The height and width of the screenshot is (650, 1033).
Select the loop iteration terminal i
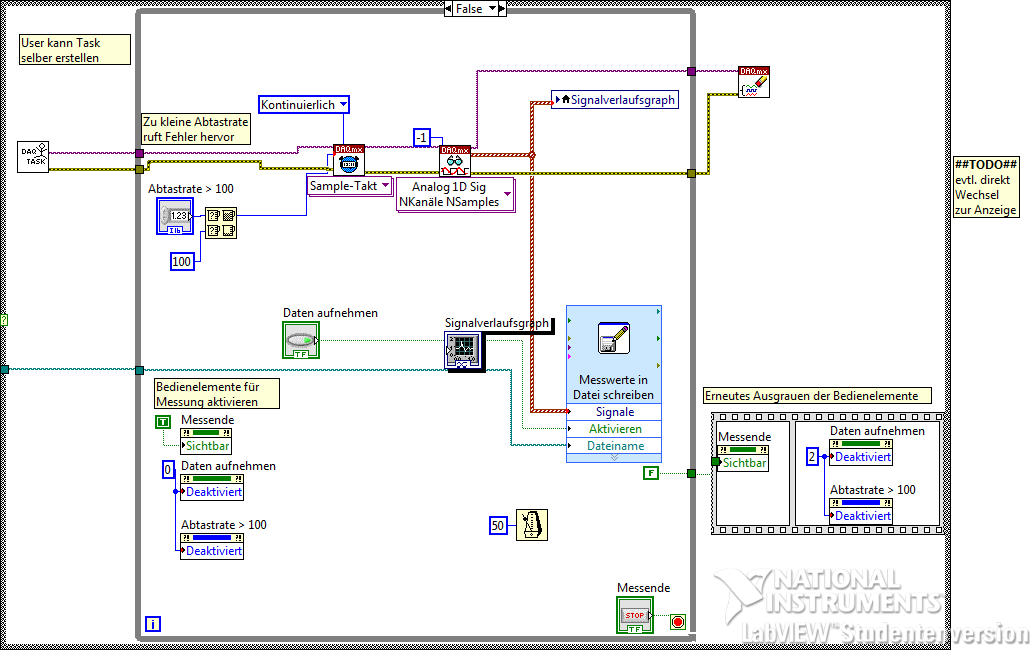point(153,624)
